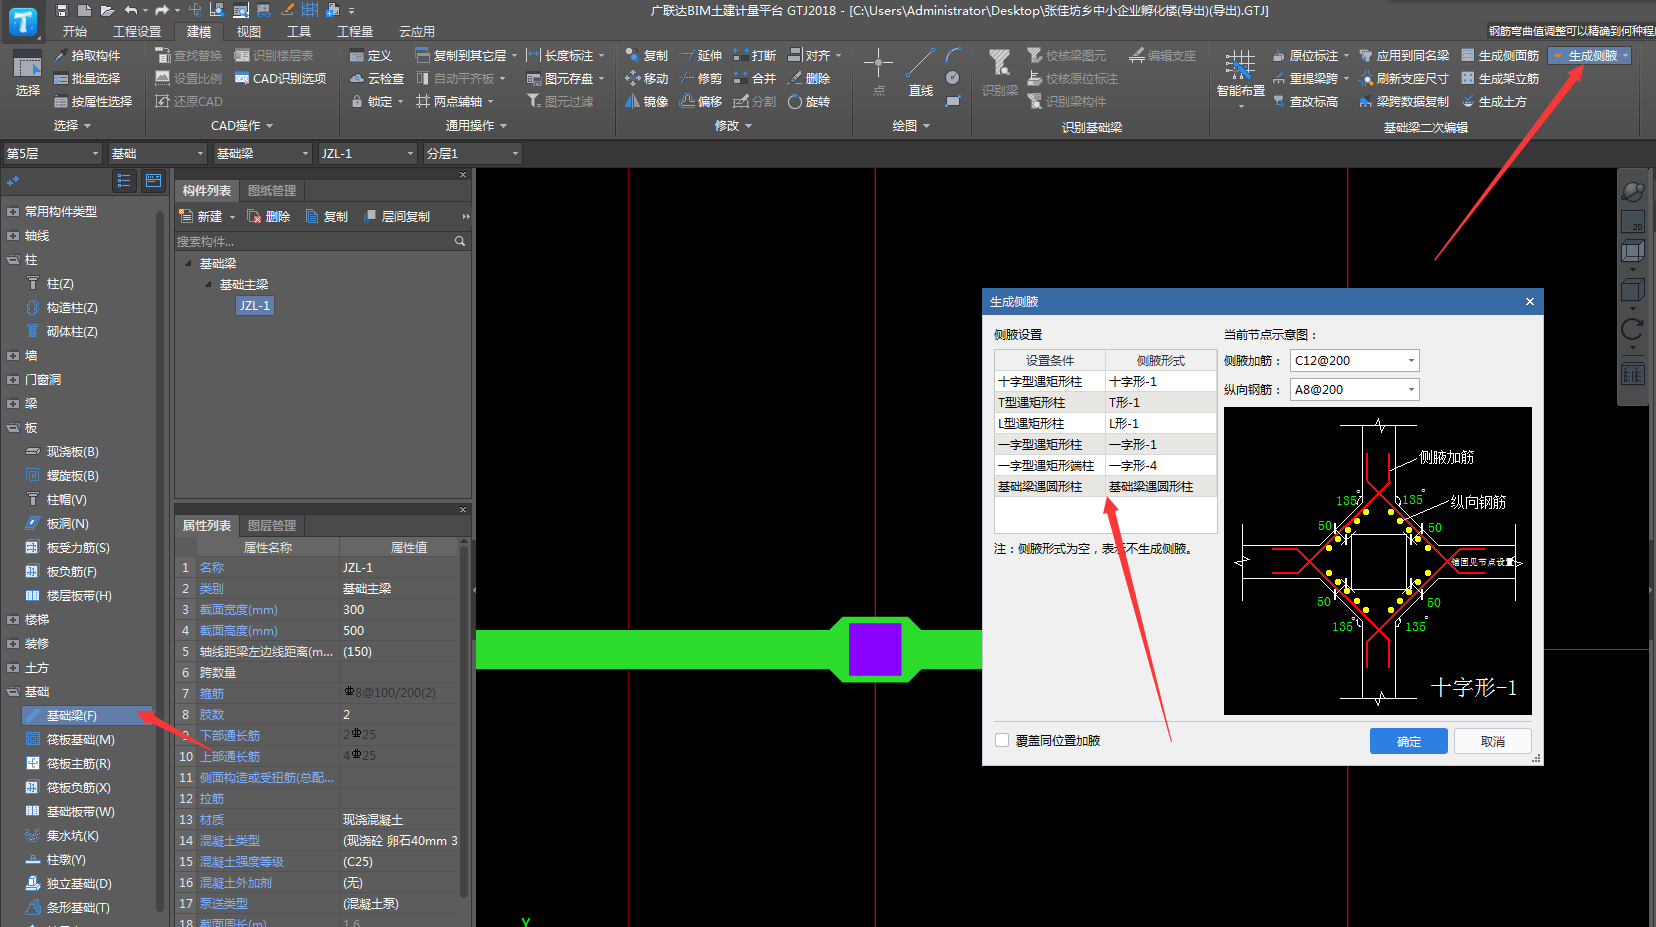Screen dimensions: 1656x927
Task: Click the 一字形-4 cell in table
Action: coord(1160,466)
